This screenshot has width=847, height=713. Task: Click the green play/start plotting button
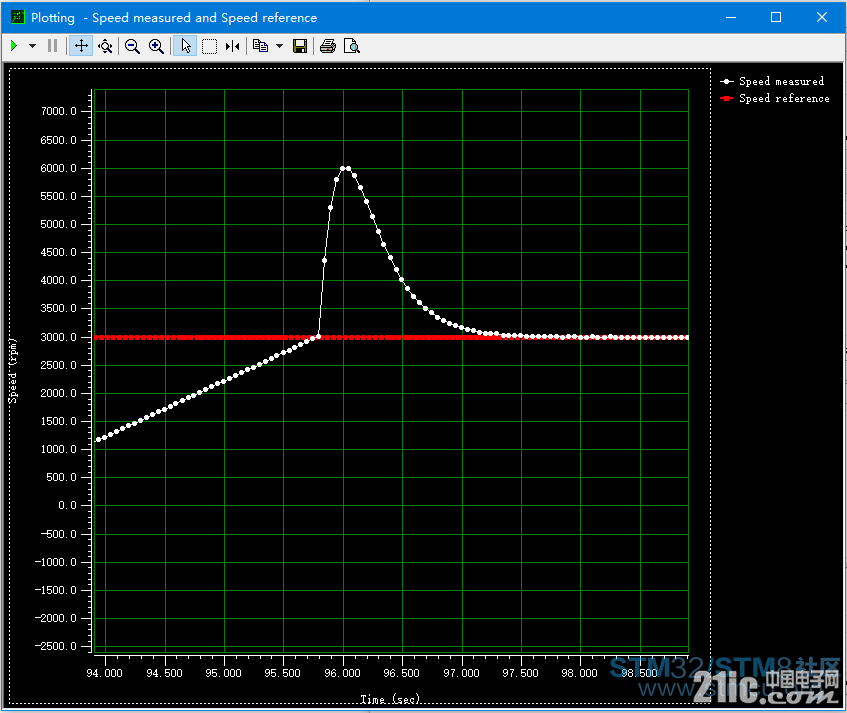coord(15,46)
